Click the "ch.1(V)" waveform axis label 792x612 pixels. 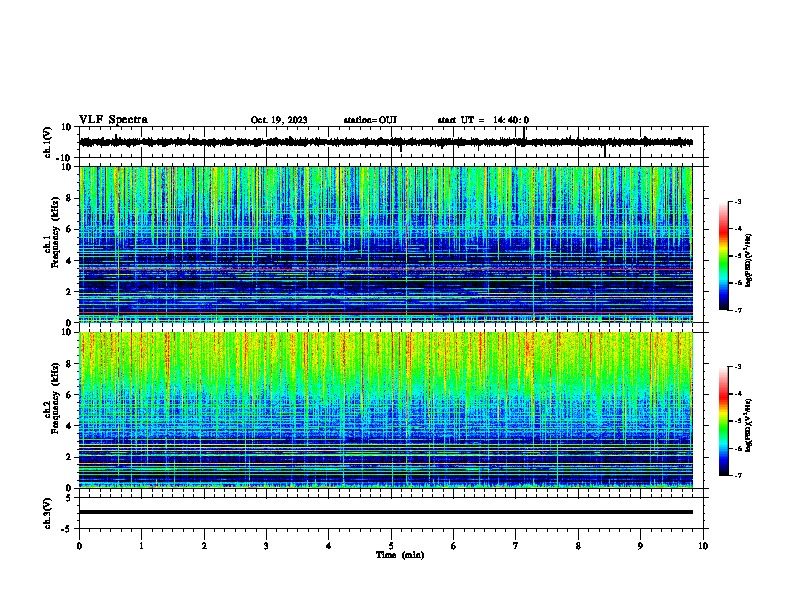48,142
